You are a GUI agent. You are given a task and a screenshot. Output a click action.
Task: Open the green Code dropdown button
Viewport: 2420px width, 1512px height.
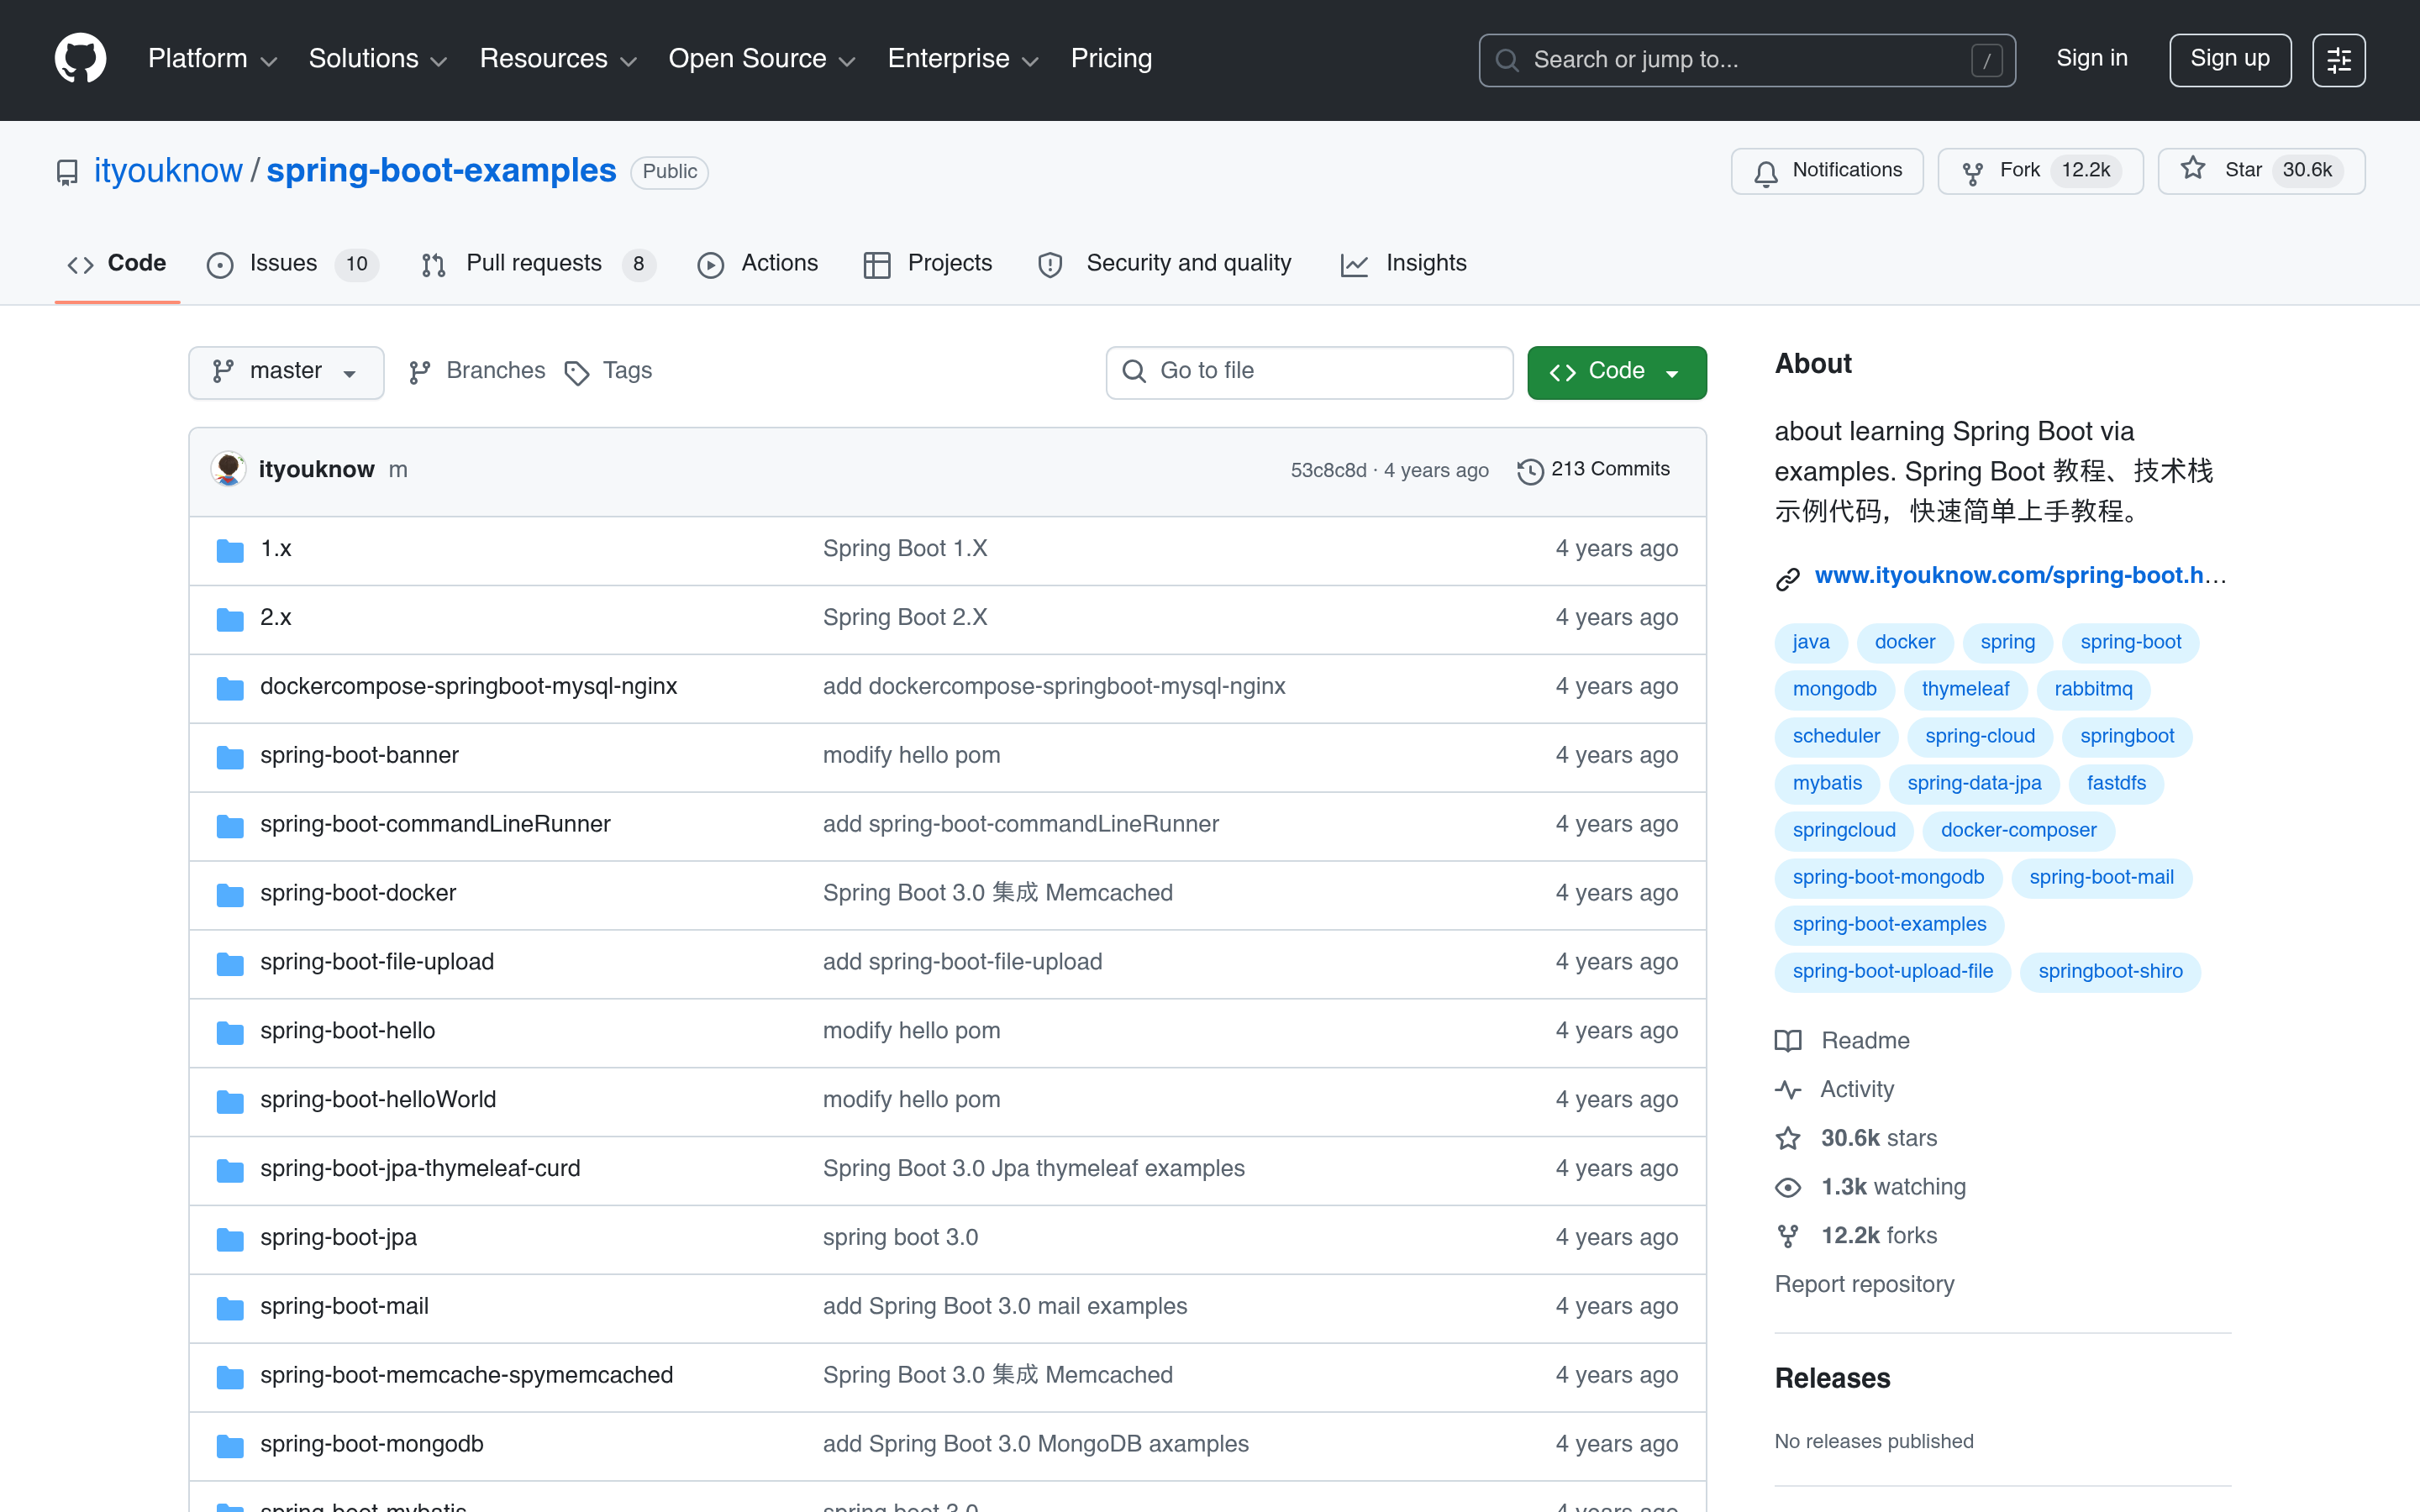tap(1616, 372)
